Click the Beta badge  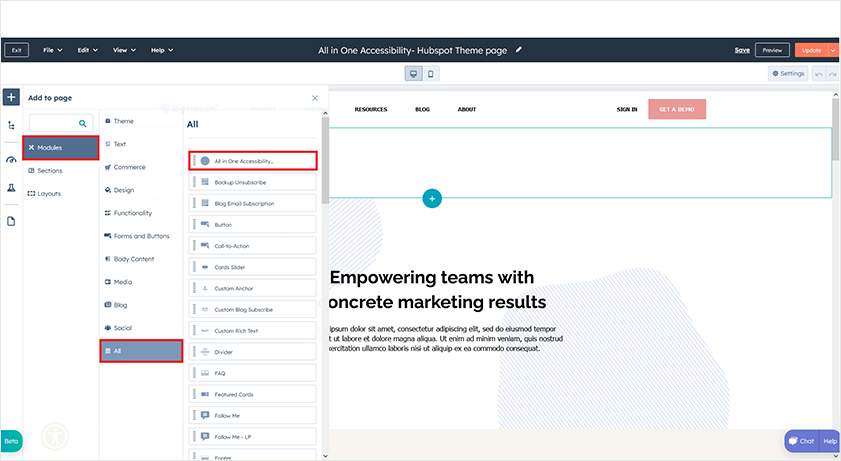click(x=11, y=441)
